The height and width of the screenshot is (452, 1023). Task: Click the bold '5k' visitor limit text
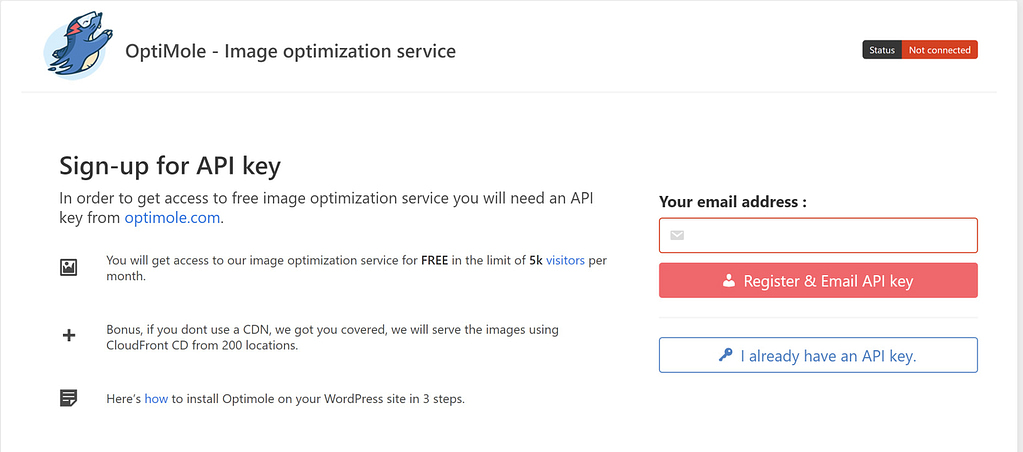tap(535, 260)
